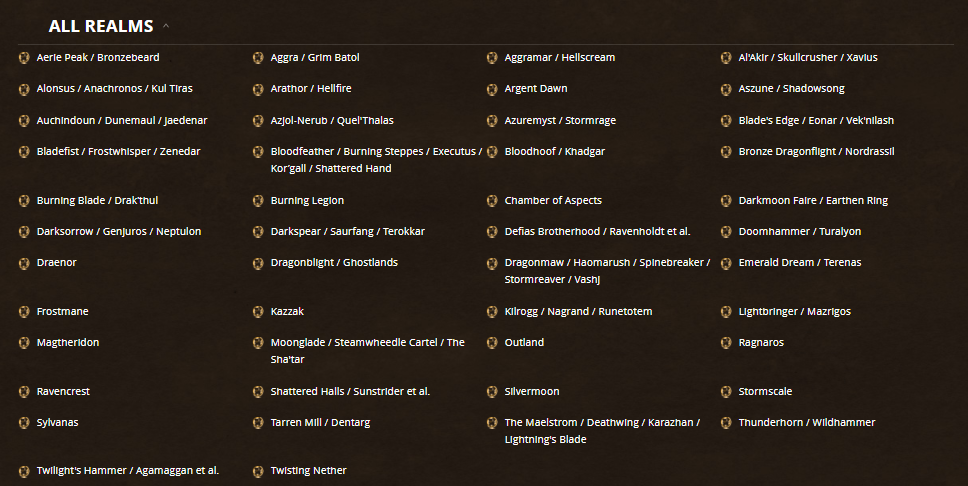
Task: Click the icon next to Twisting Nether
Action: click(258, 472)
